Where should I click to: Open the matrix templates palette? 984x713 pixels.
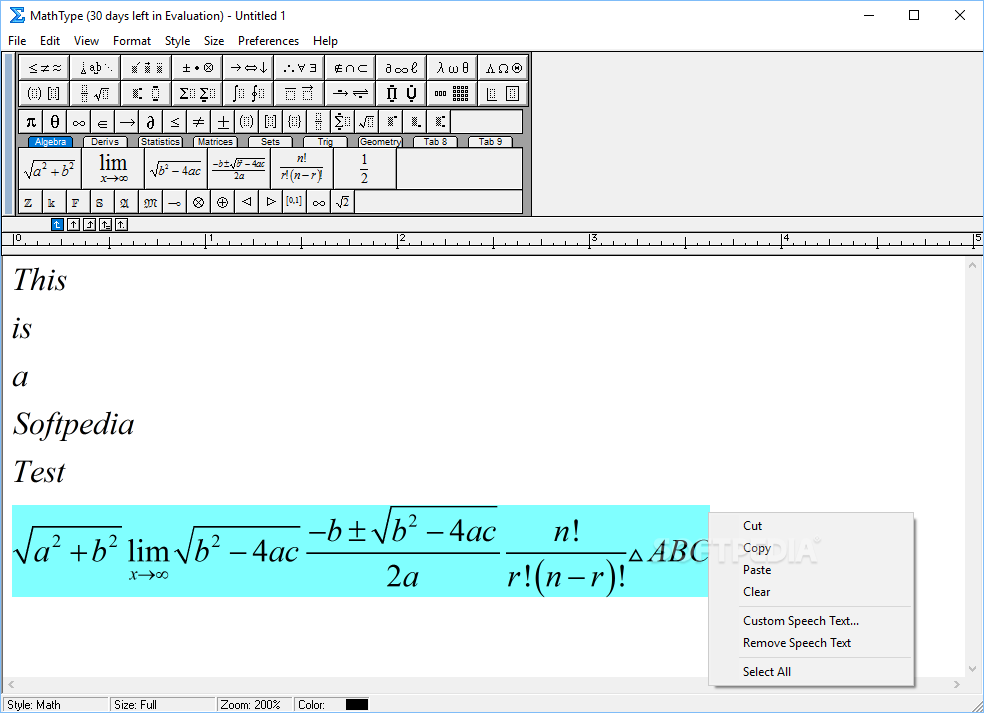pos(452,94)
